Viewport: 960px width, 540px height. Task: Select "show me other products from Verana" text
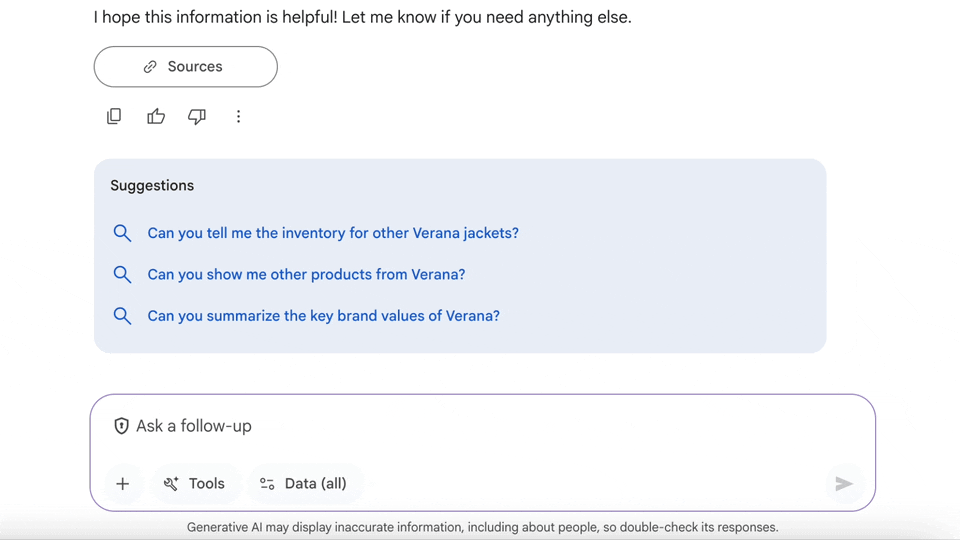point(306,274)
